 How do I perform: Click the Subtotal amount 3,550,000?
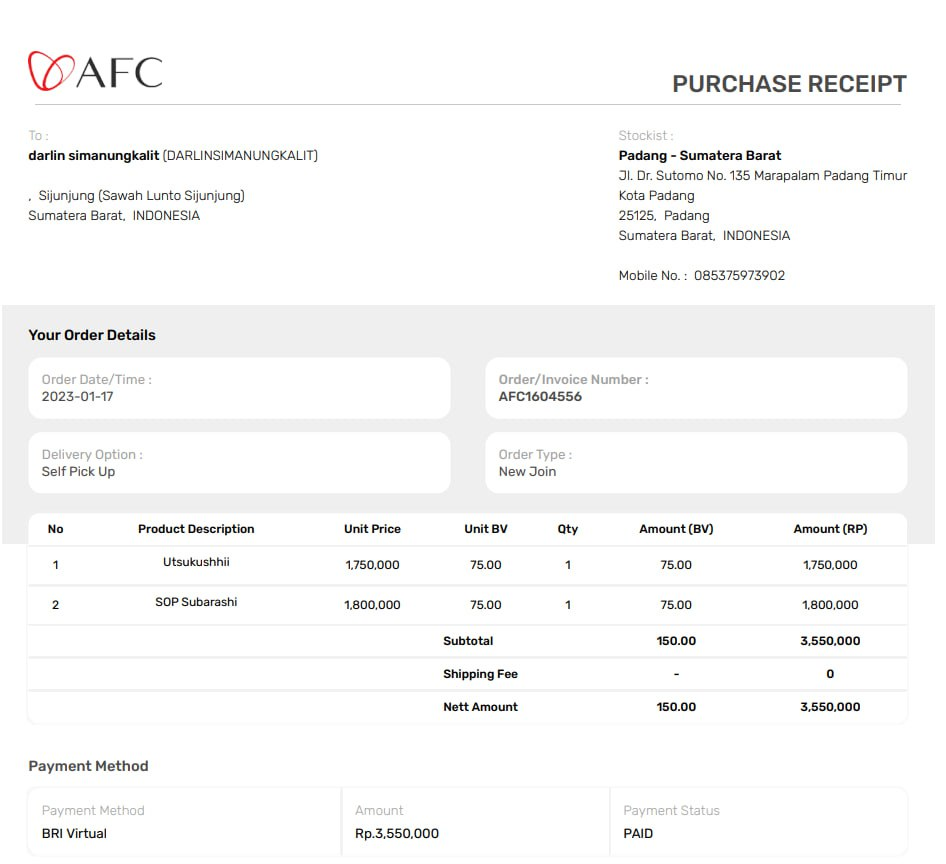click(830, 641)
